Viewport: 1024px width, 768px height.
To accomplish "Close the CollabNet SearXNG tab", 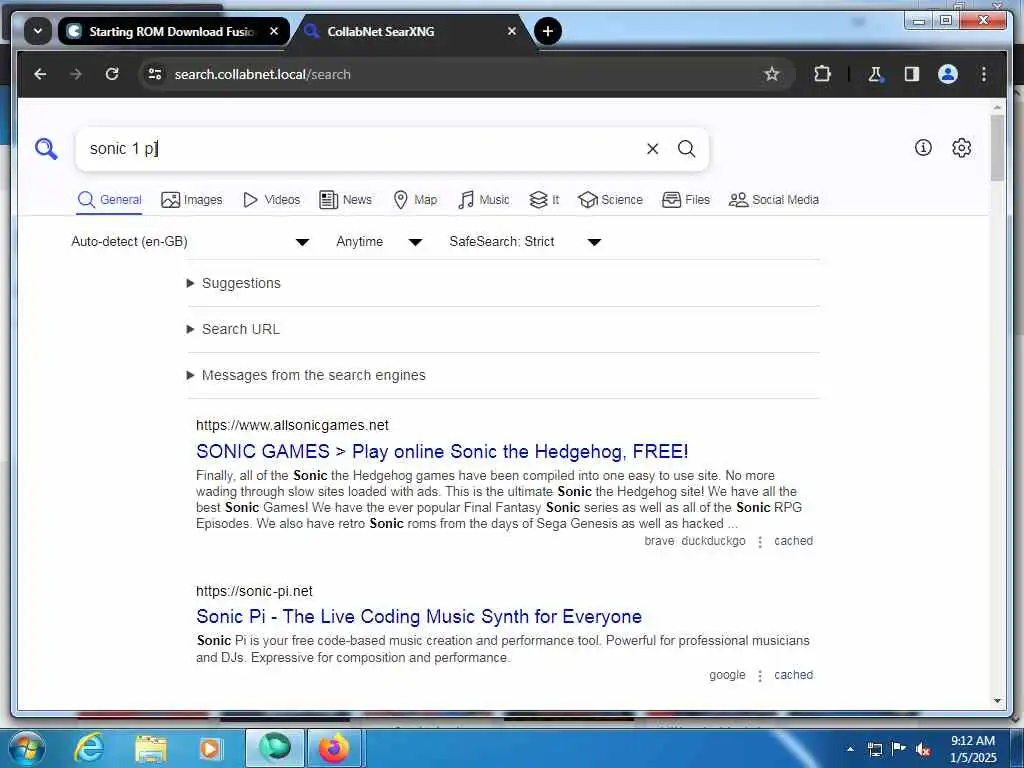I will click(512, 31).
